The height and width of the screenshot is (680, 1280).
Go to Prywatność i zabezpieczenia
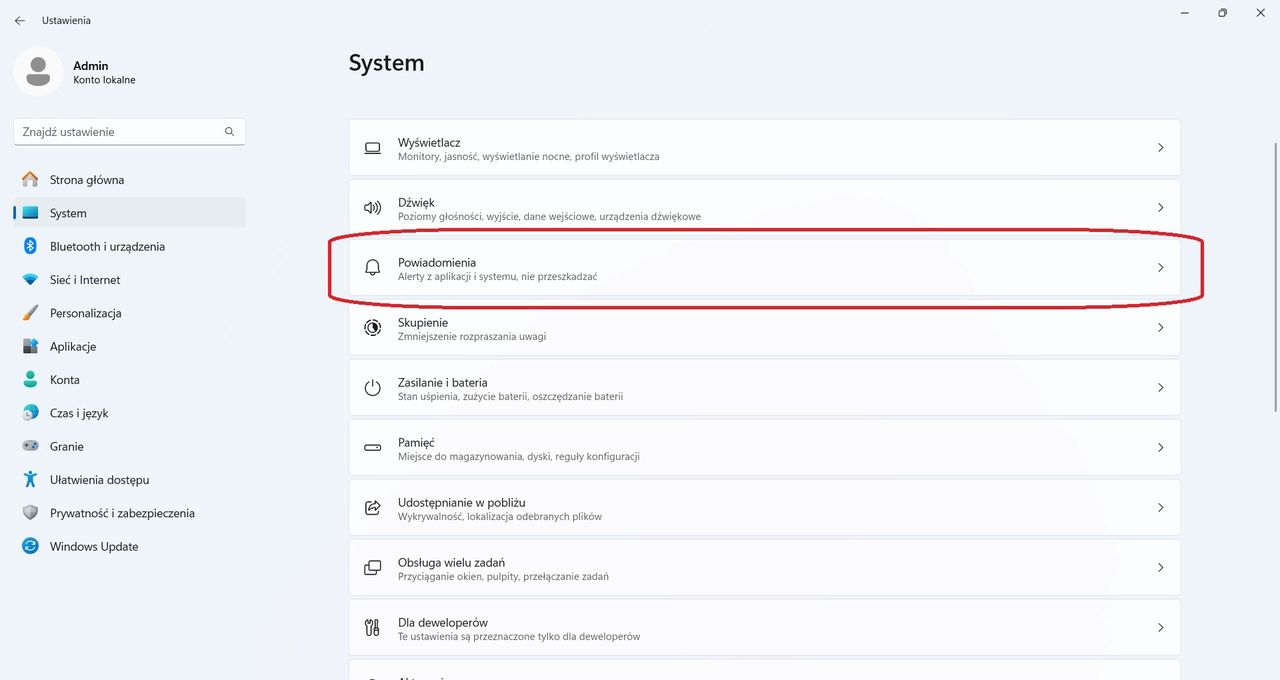point(122,513)
